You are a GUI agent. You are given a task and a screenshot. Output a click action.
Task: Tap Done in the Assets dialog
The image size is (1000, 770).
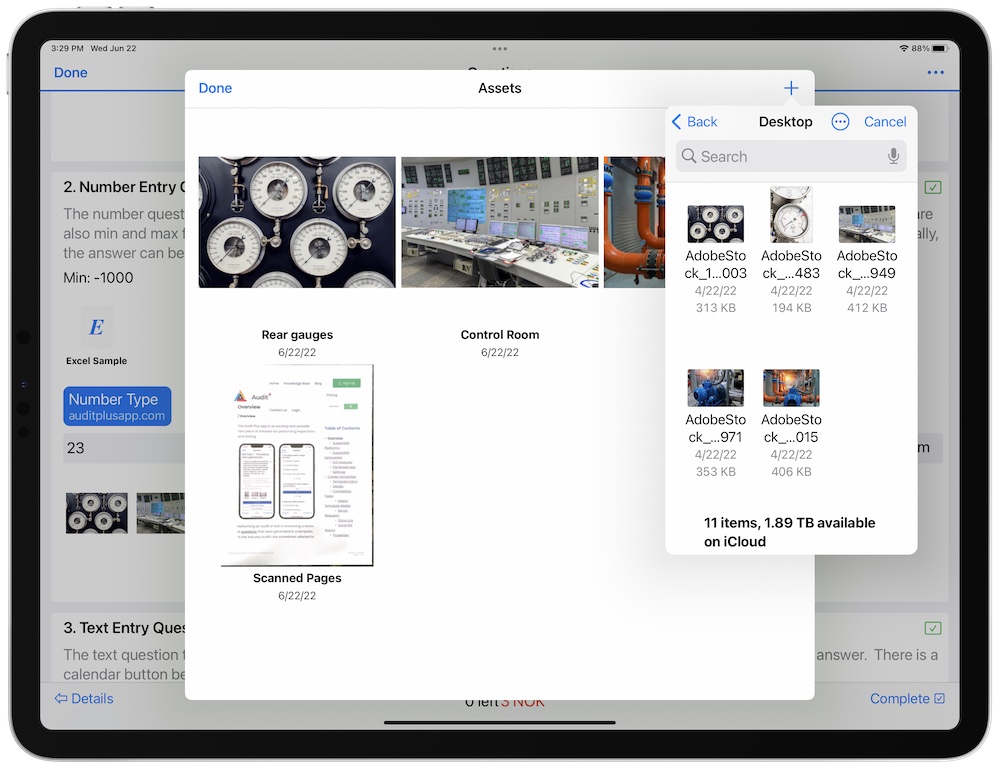(x=215, y=88)
